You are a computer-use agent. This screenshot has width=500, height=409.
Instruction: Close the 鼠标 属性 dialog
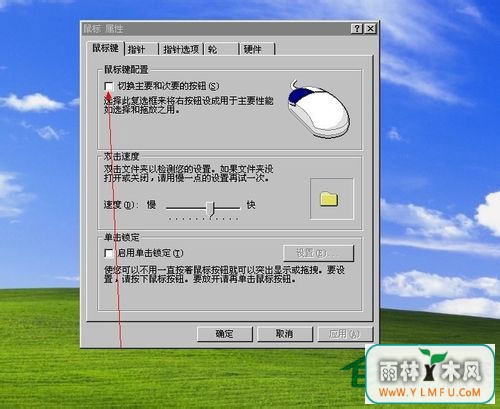(x=370, y=29)
